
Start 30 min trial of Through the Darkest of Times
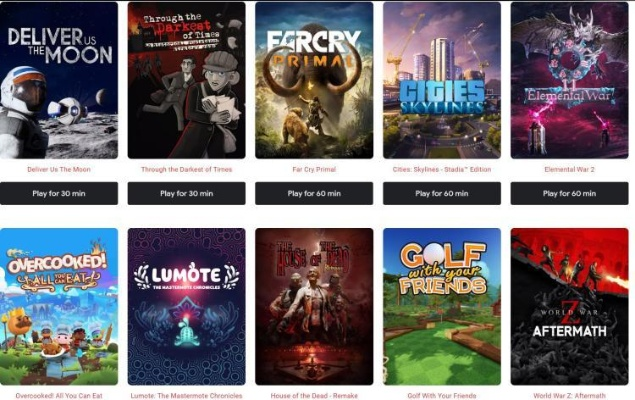(186, 194)
